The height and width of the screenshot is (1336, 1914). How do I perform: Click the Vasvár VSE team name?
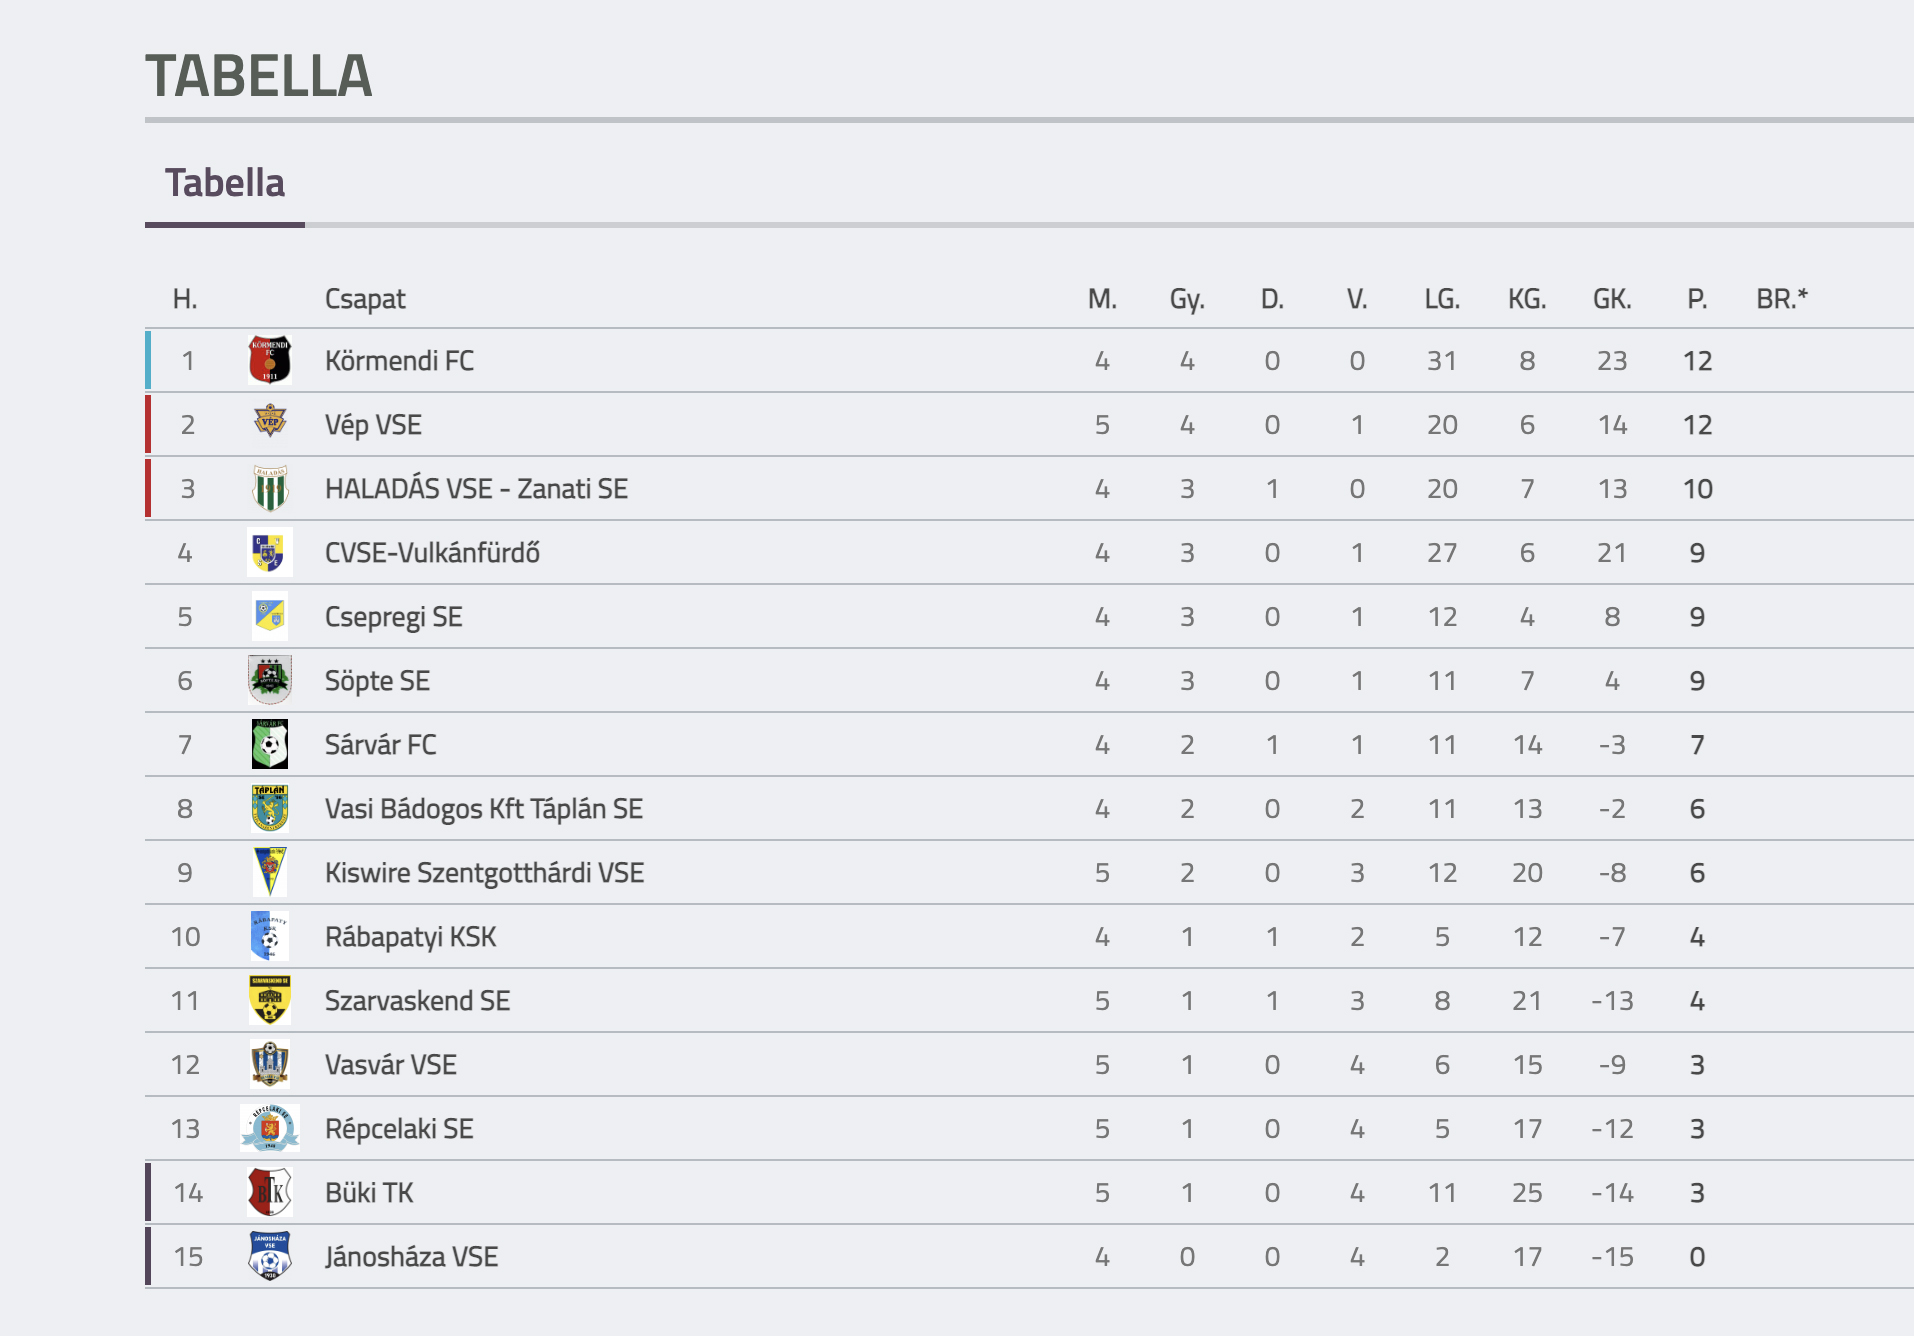390,1065
